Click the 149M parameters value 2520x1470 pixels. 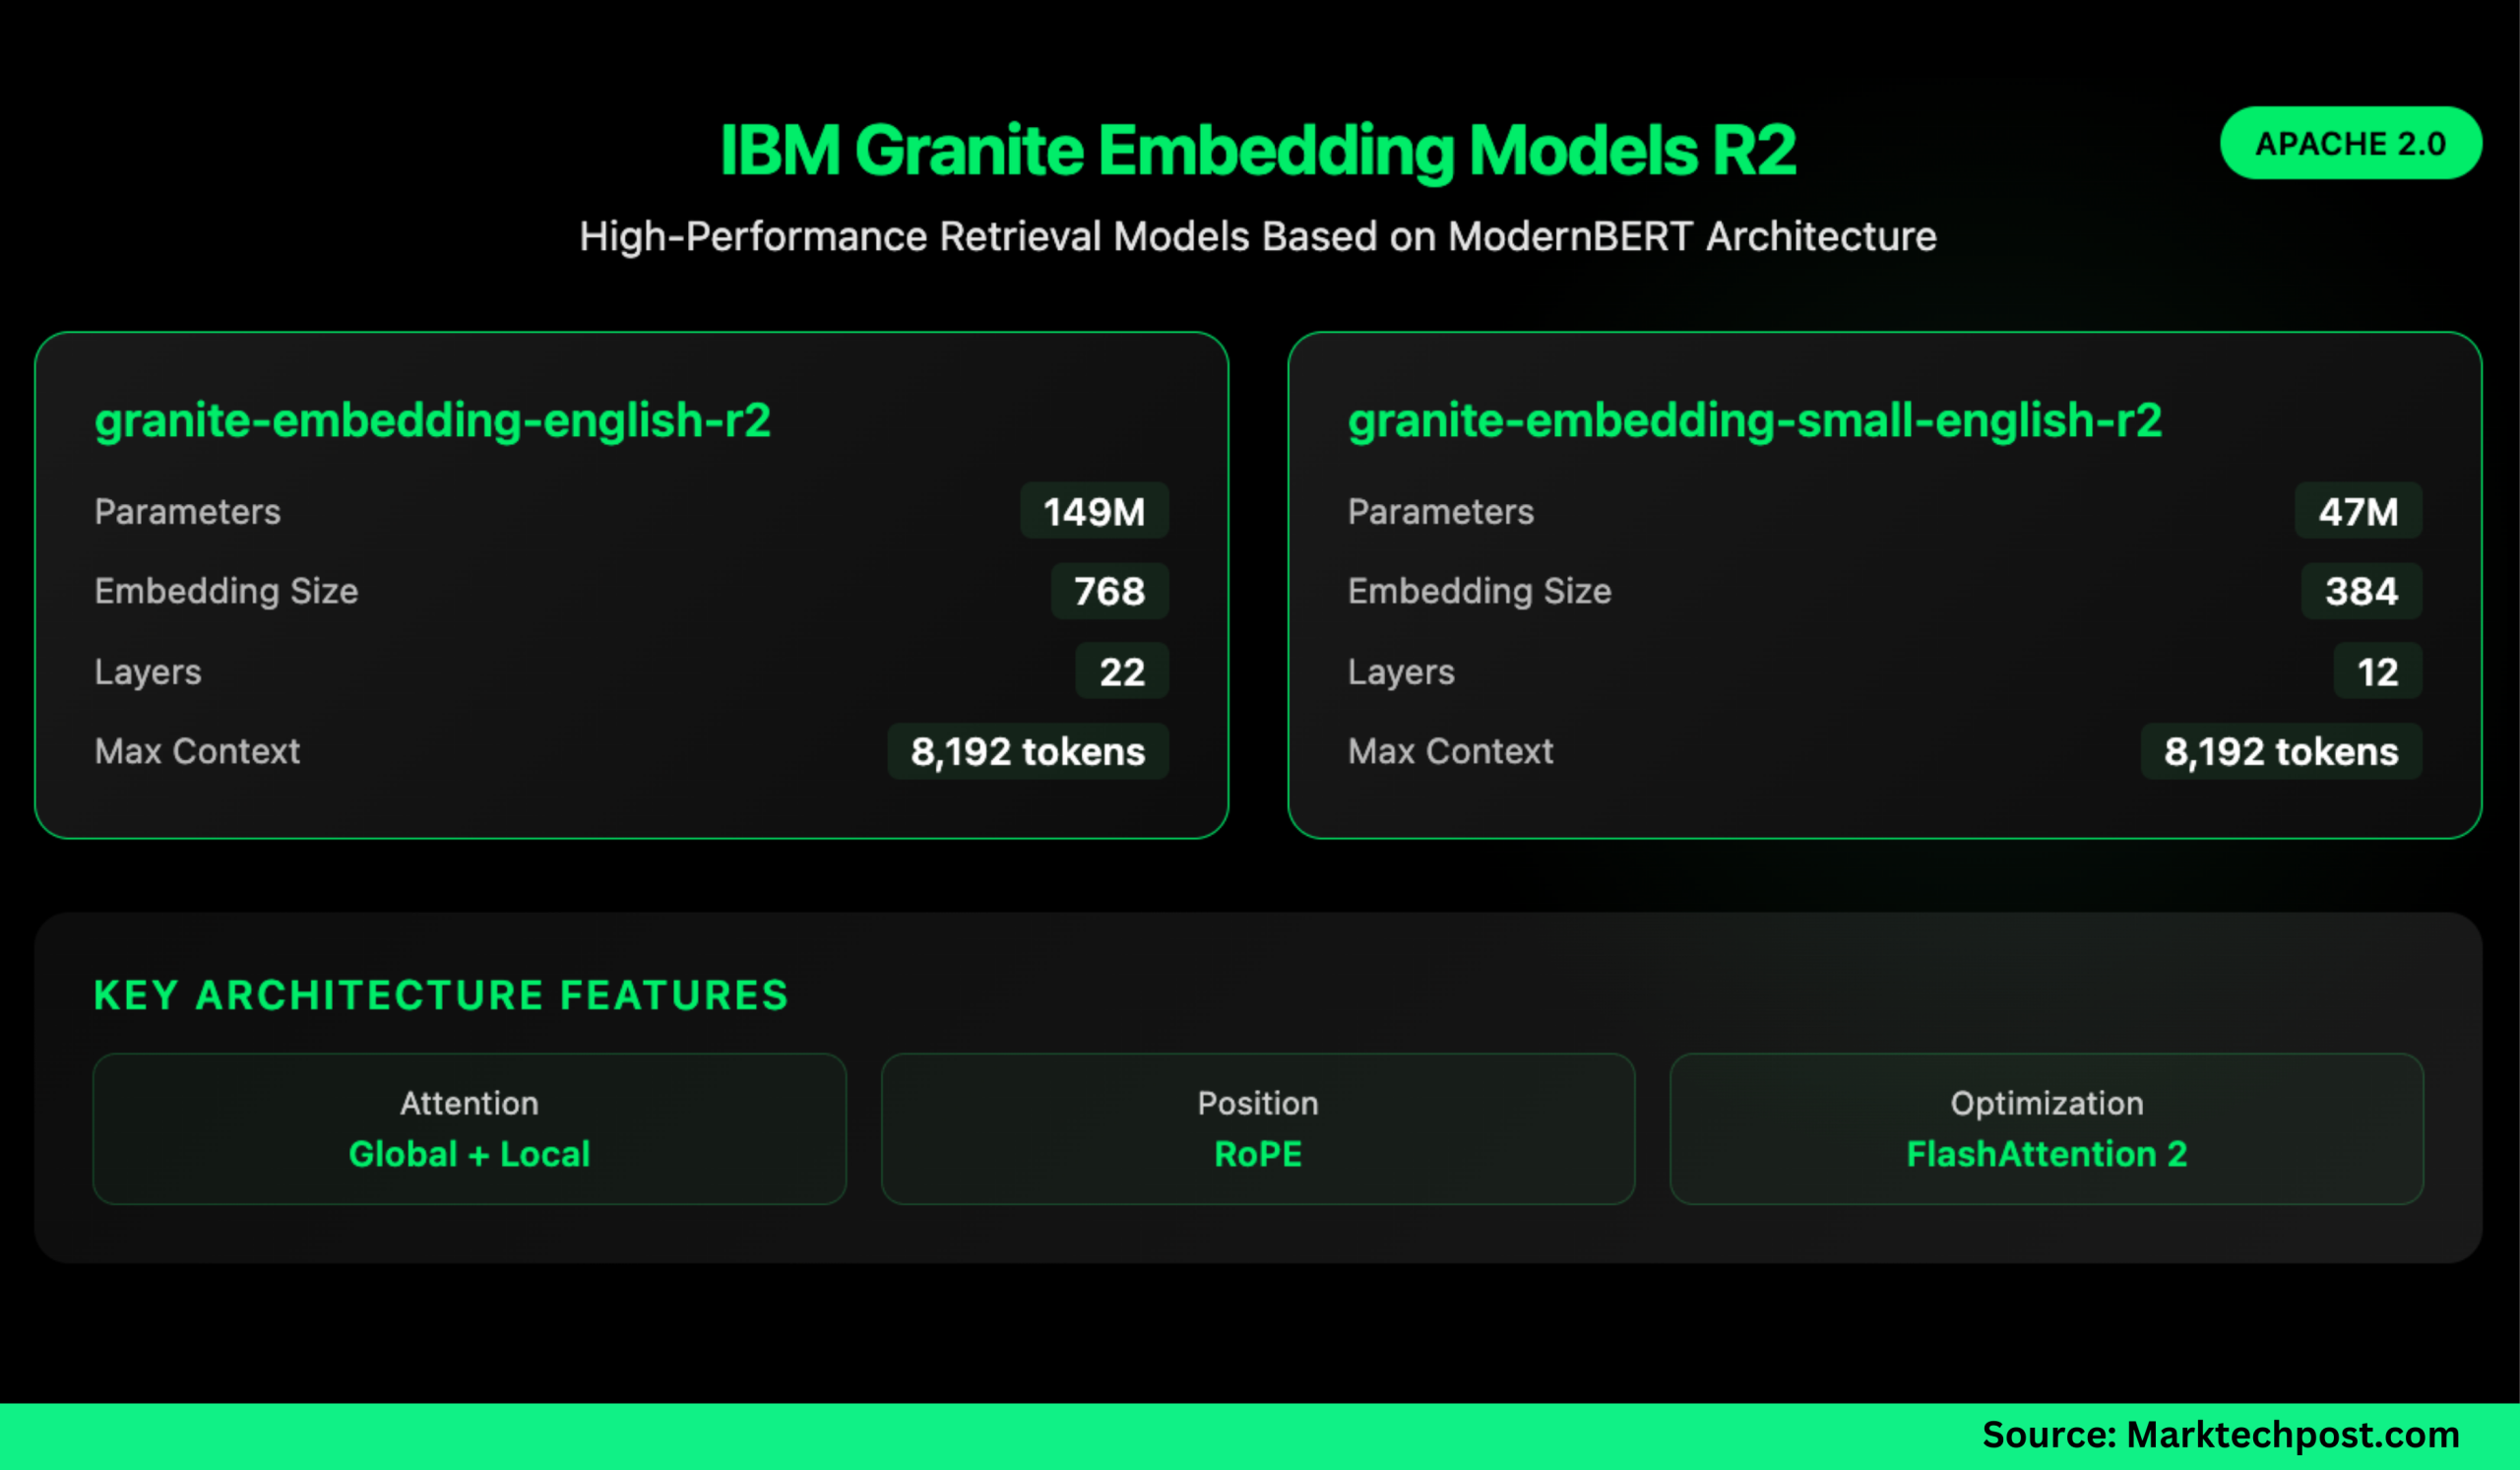pyautogui.click(x=1094, y=511)
